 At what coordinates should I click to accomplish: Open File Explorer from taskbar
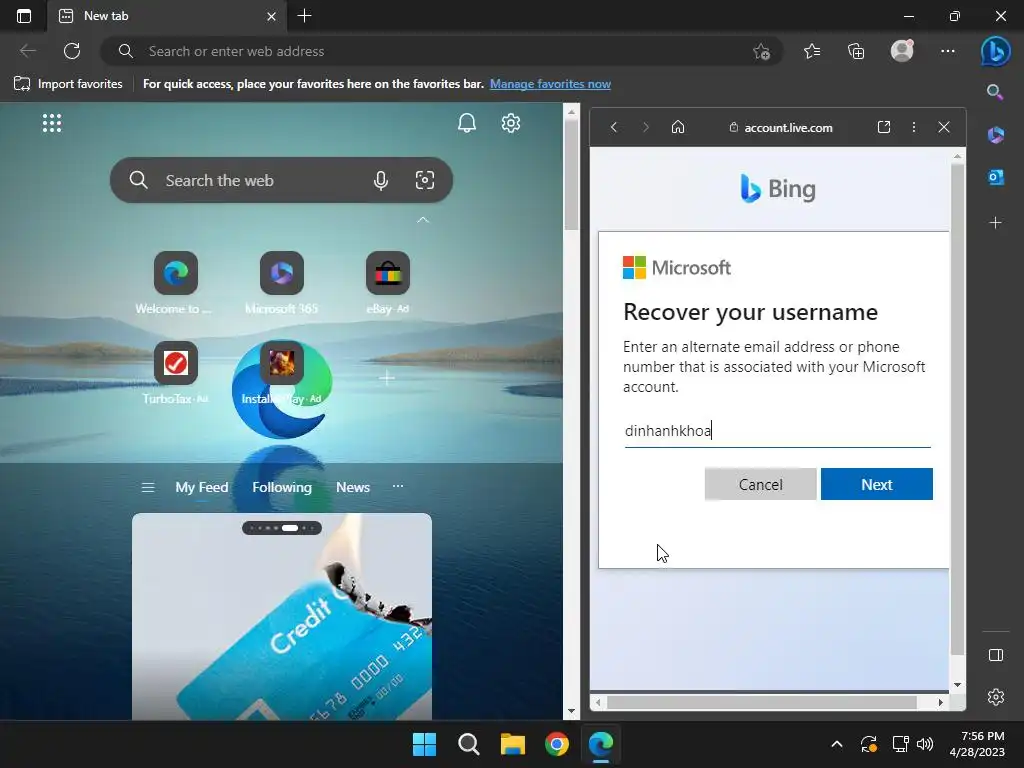pos(513,744)
